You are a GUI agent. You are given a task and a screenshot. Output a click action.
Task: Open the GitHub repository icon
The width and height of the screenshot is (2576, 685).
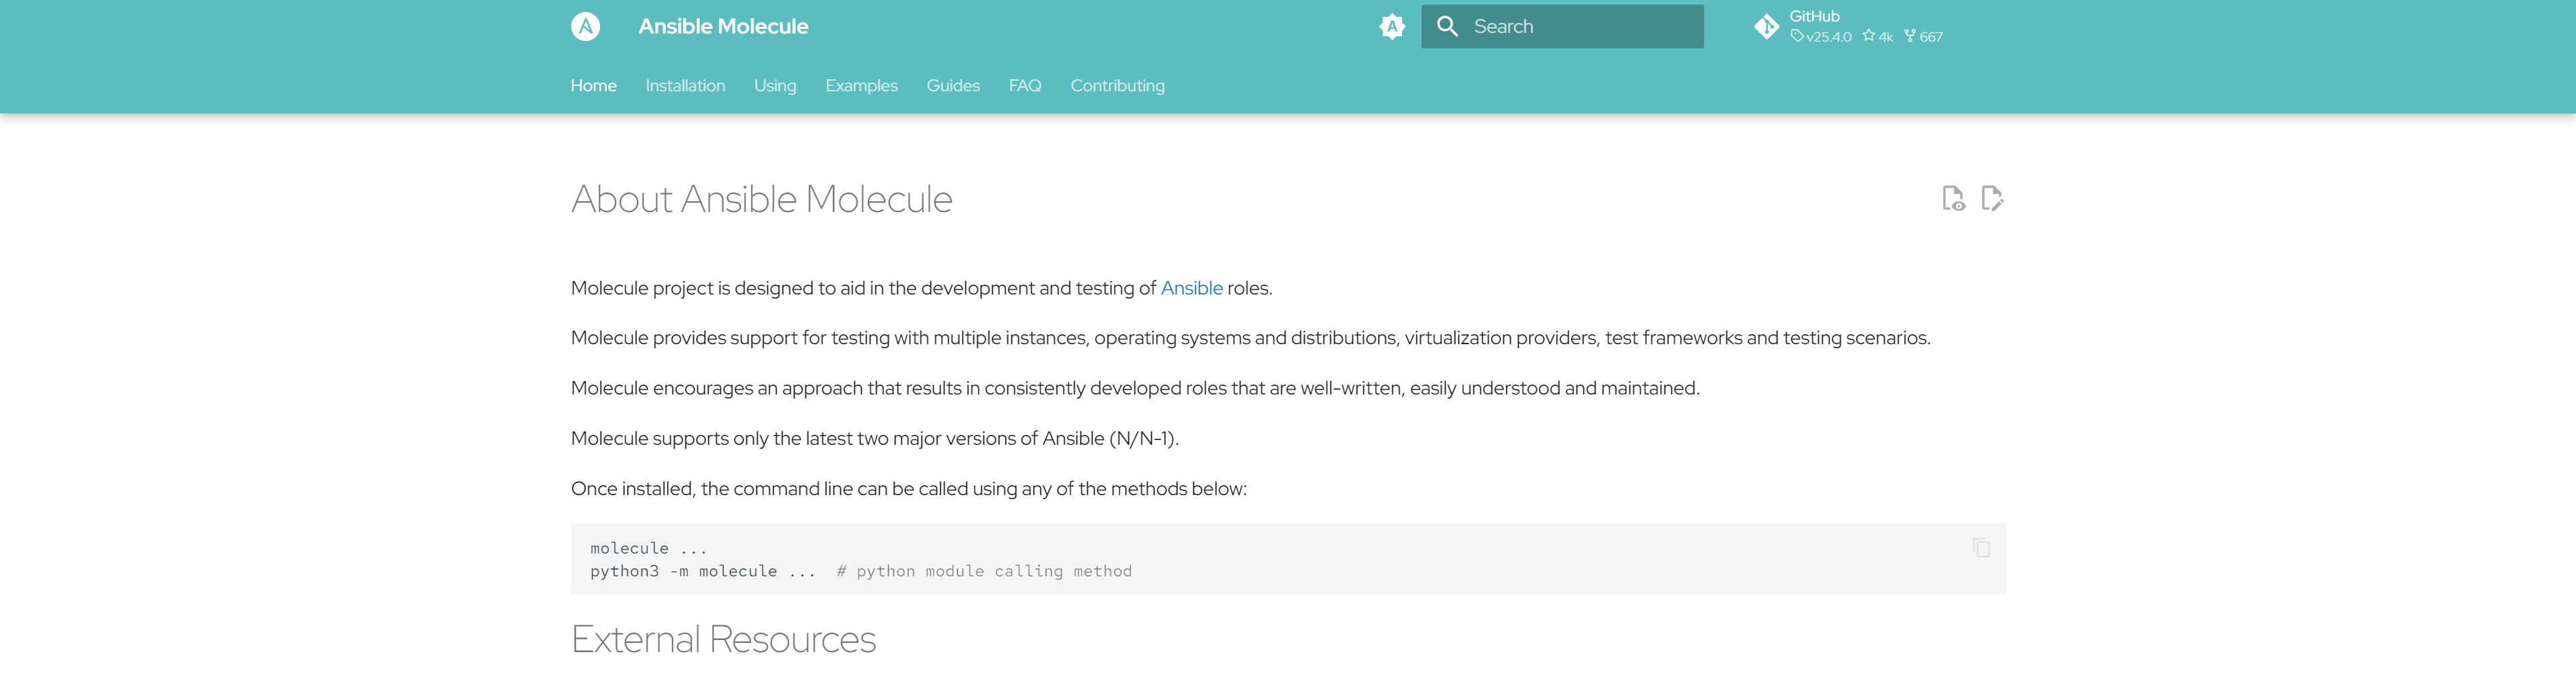click(1766, 27)
